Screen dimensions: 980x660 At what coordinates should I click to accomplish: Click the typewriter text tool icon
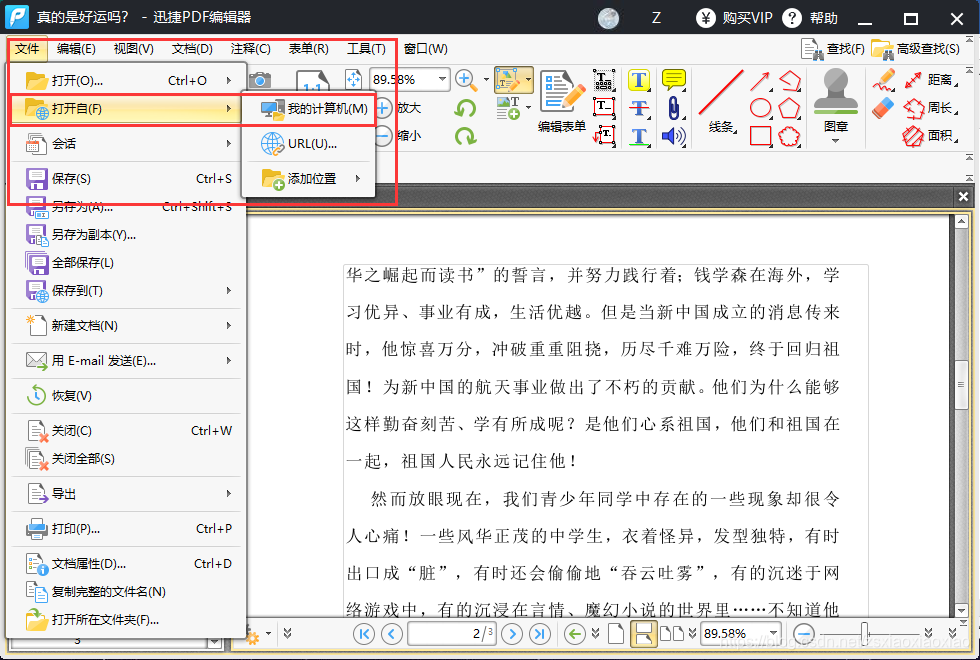coord(604,80)
